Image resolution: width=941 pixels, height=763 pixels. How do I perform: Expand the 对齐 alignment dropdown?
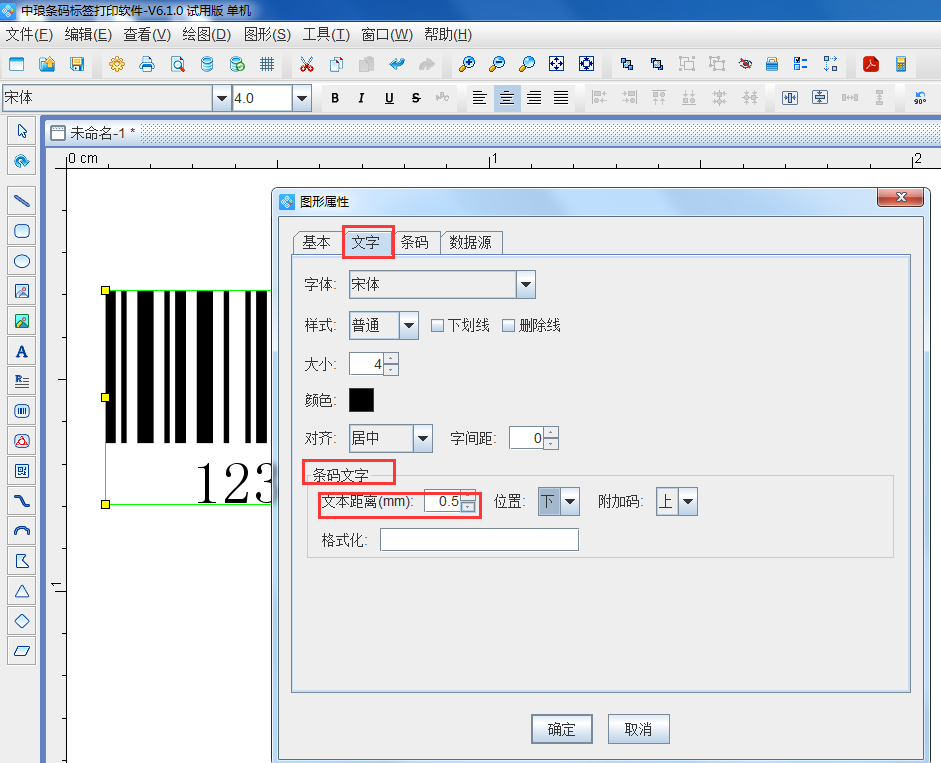422,438
